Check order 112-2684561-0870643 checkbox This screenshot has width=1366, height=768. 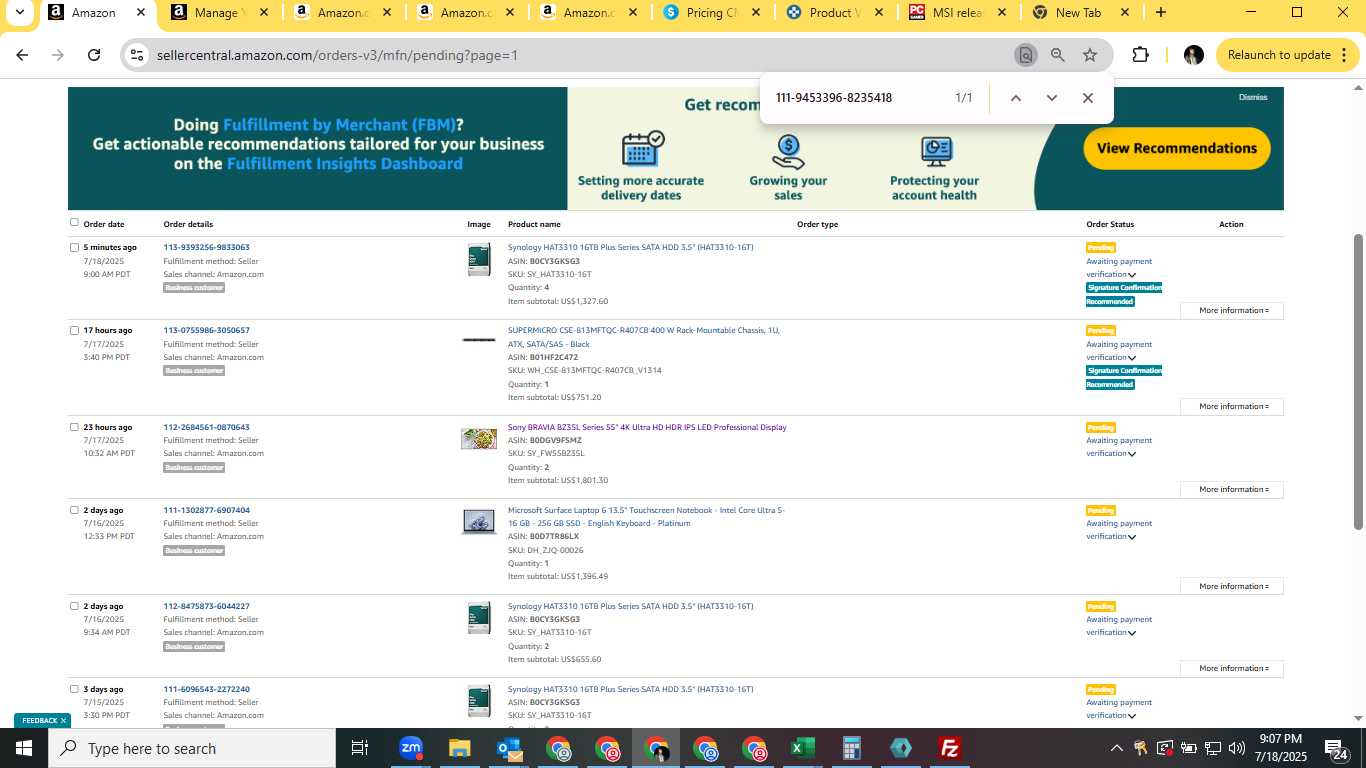(x=74, y=427)
